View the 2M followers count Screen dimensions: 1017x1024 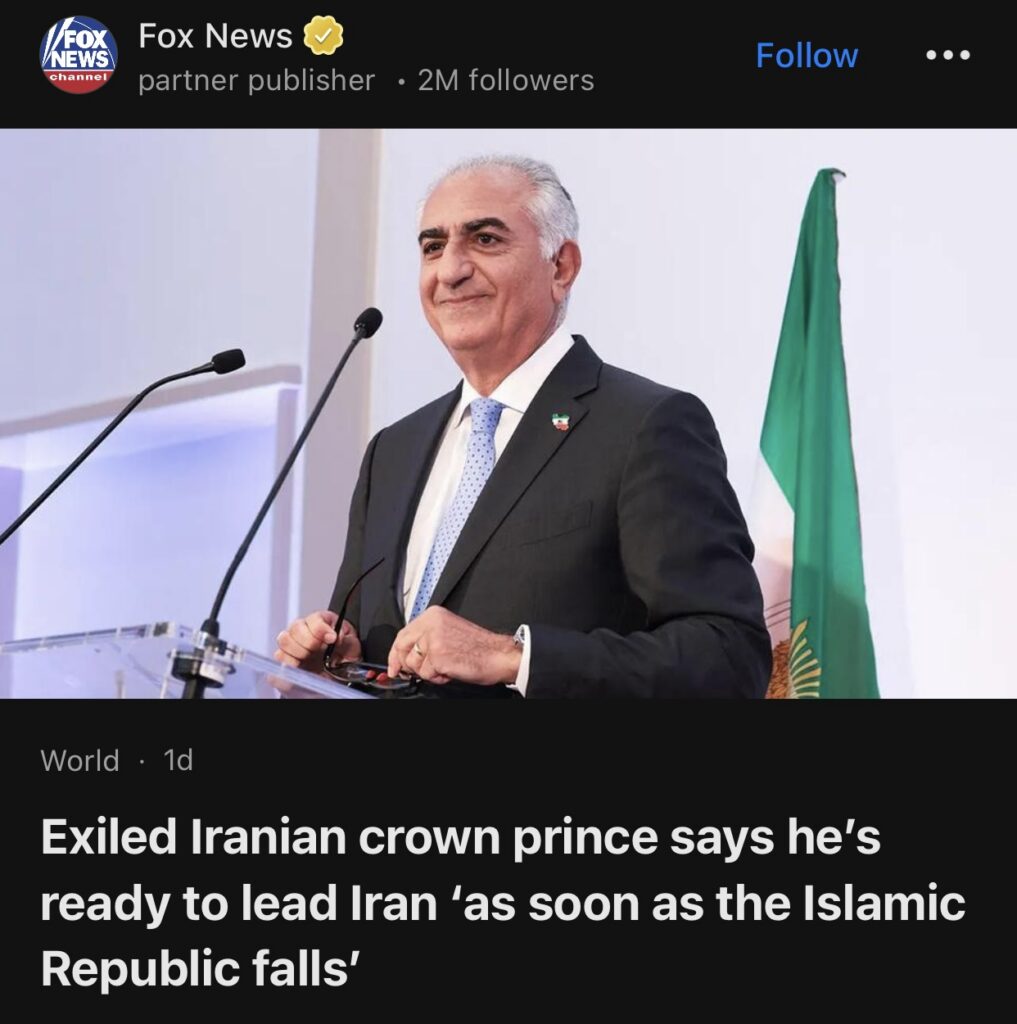[x=506, y=80]
